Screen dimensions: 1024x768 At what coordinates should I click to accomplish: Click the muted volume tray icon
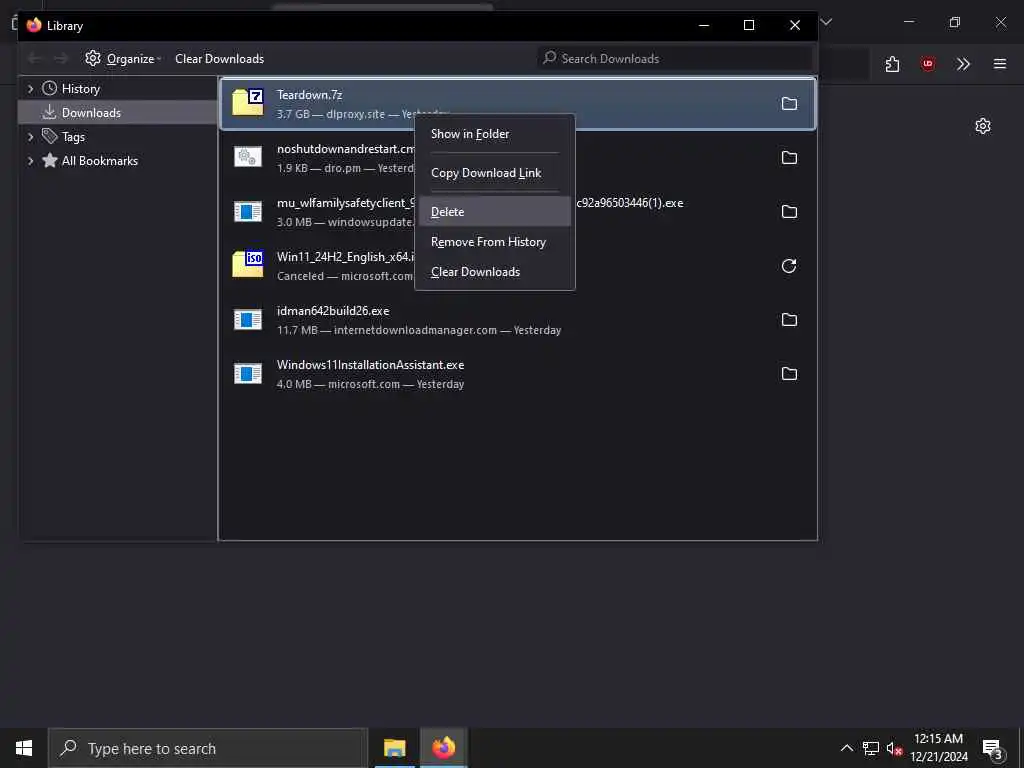coord(894,748)
